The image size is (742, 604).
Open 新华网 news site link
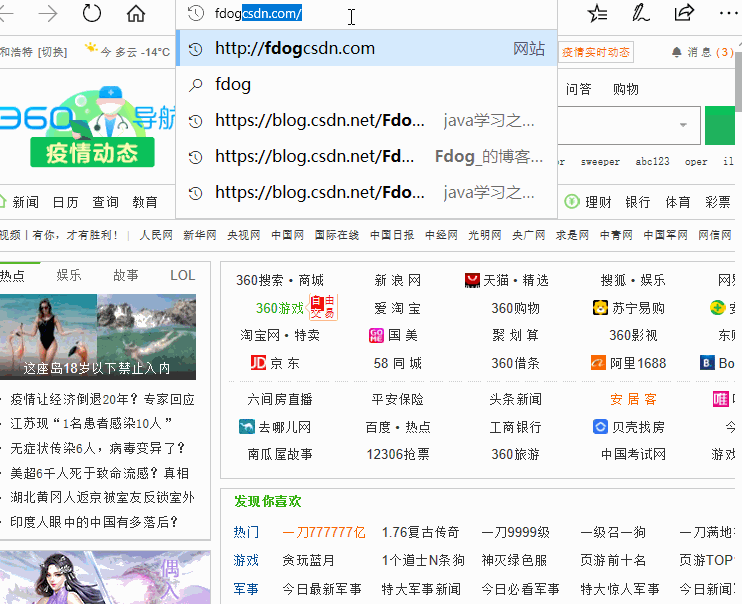200,235
